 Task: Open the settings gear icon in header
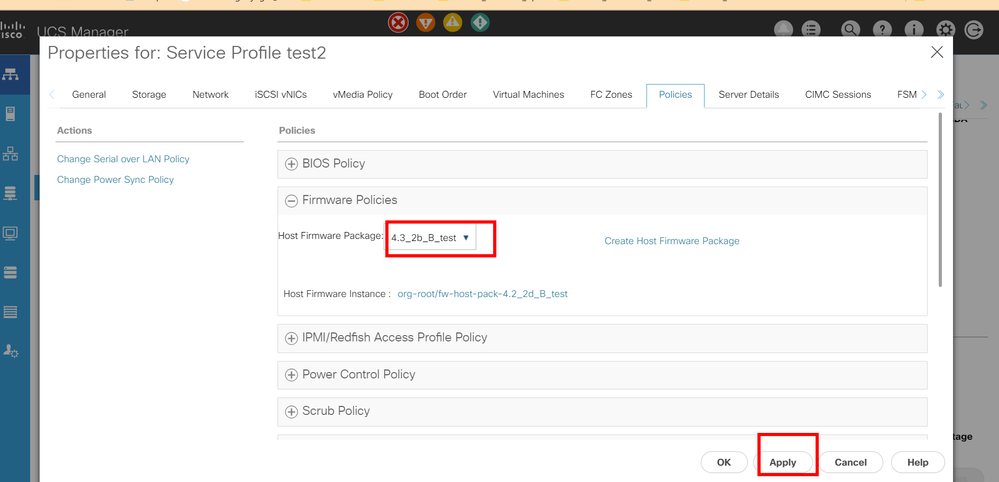(x=945, y=30)
